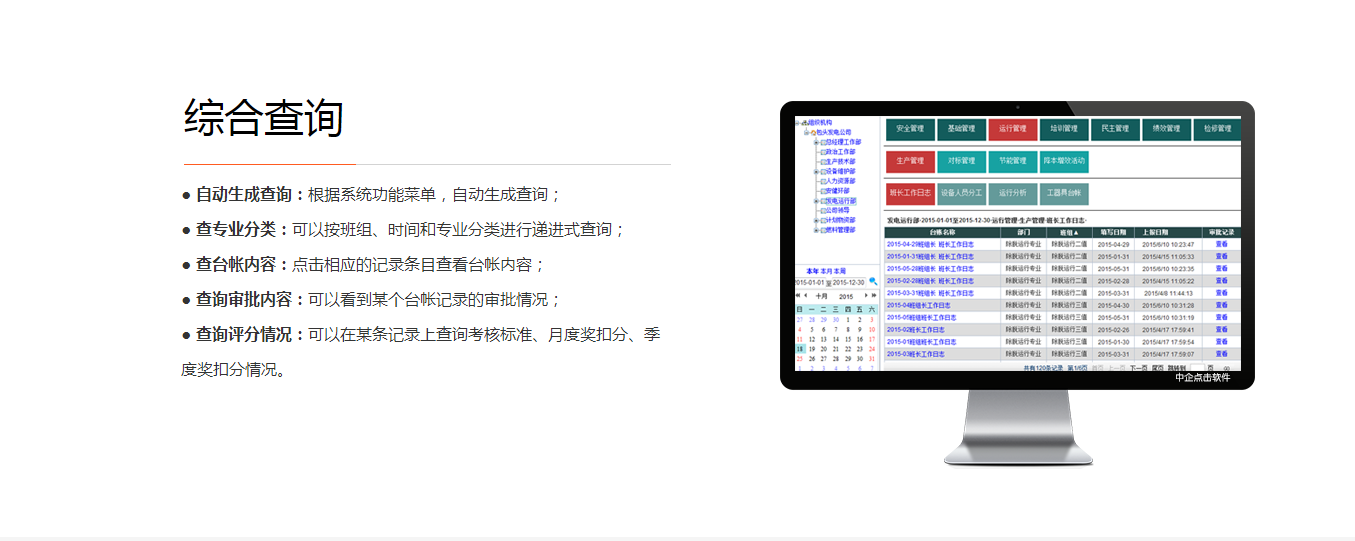Screen dimensions: 1355x541
Task: Open the 运行管理 menu tile
Action: coord(1013,129)
